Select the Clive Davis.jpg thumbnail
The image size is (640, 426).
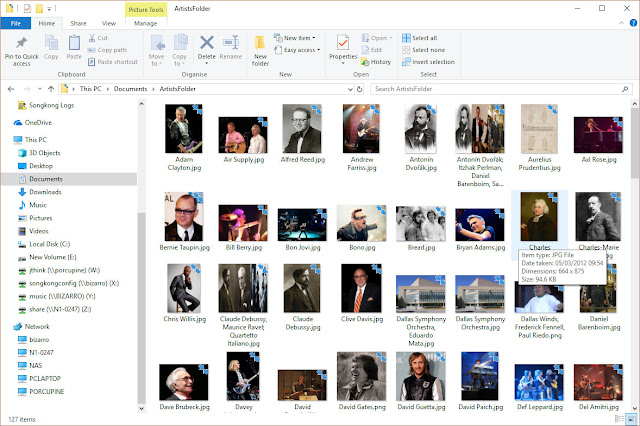(x=362, y=288)
